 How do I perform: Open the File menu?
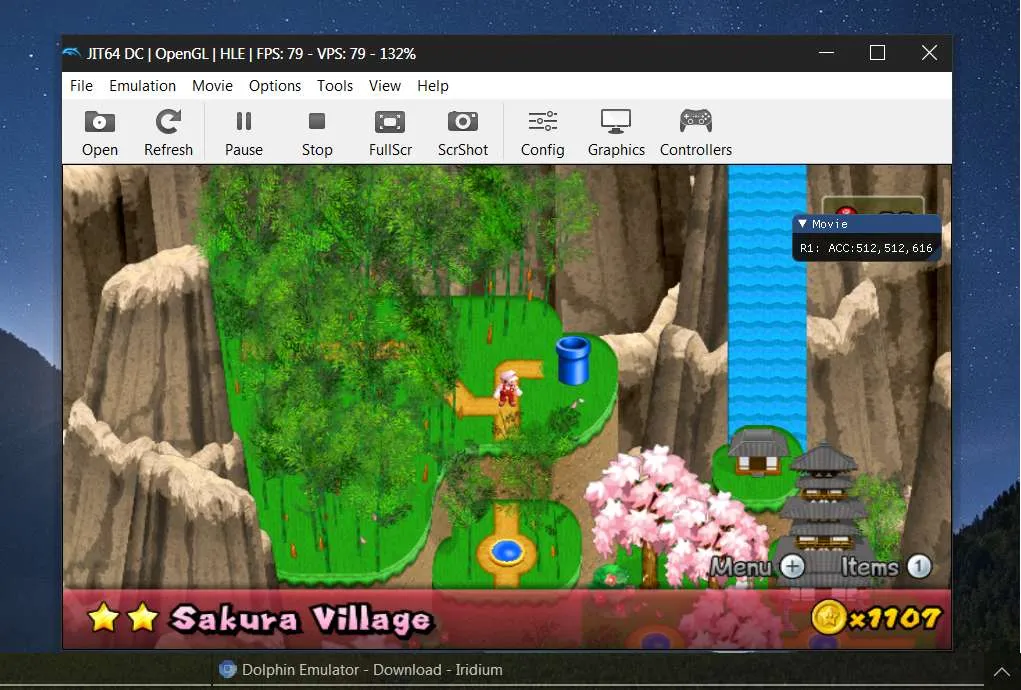pos(81,86)
